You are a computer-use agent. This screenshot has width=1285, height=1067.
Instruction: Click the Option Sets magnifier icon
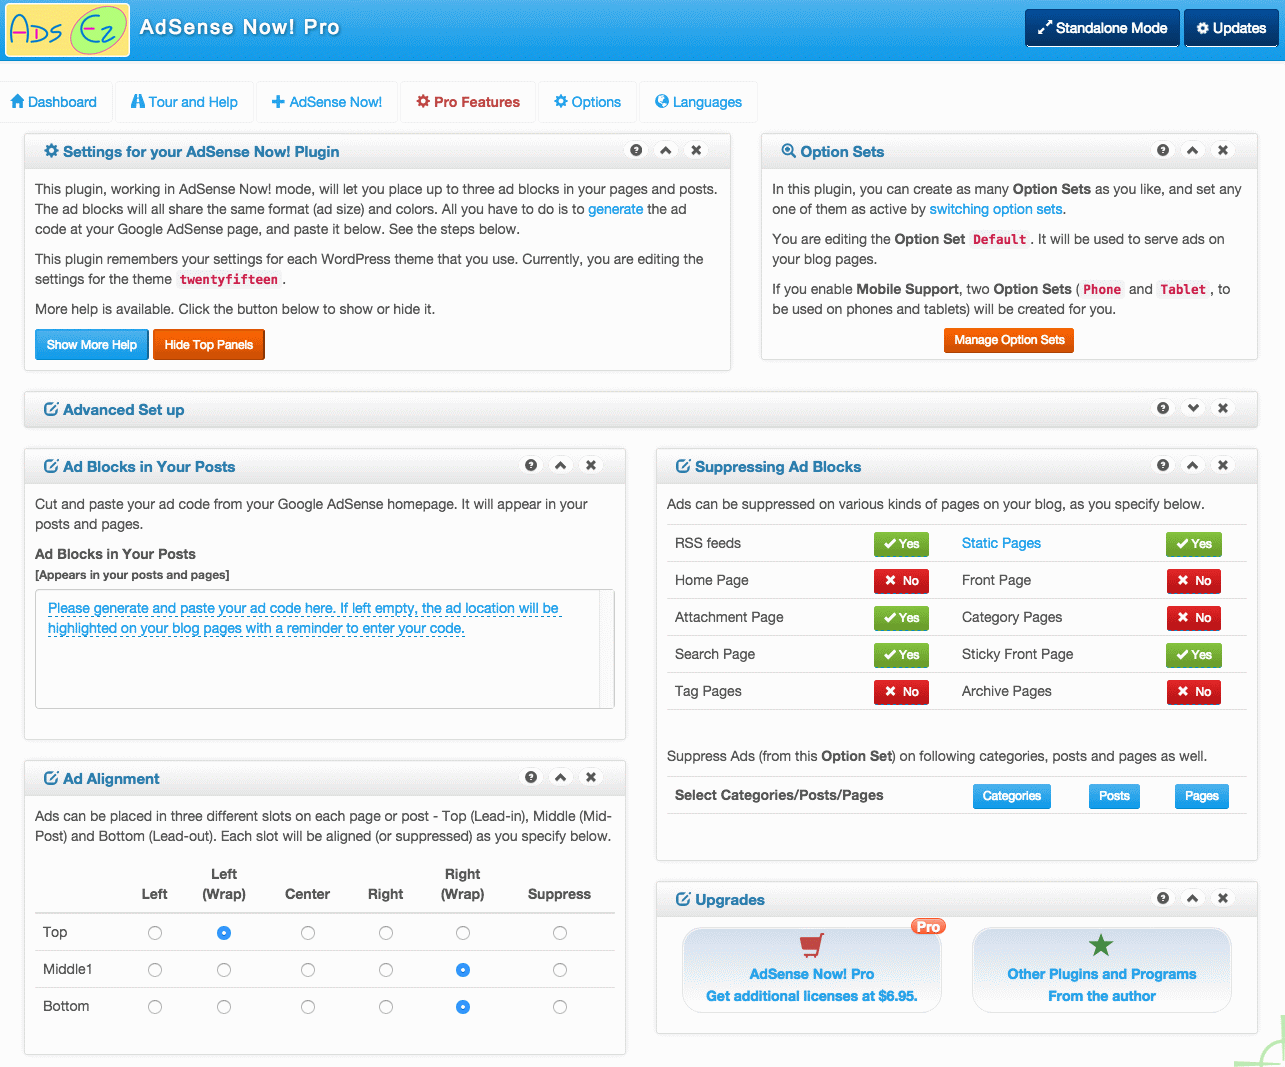tap(788, 151)
